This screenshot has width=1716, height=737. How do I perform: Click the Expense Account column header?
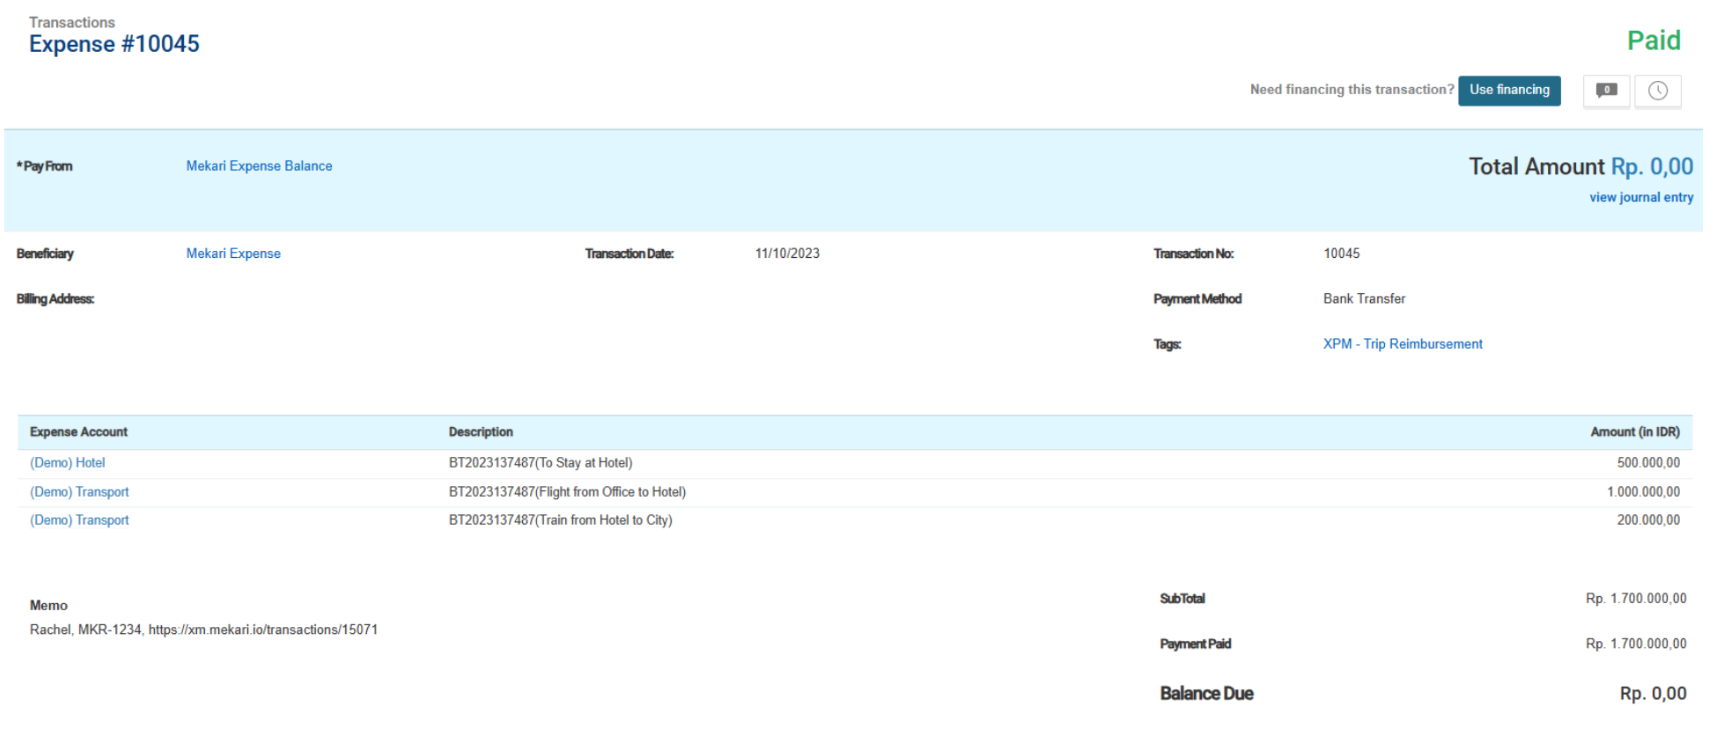point(79,432)
